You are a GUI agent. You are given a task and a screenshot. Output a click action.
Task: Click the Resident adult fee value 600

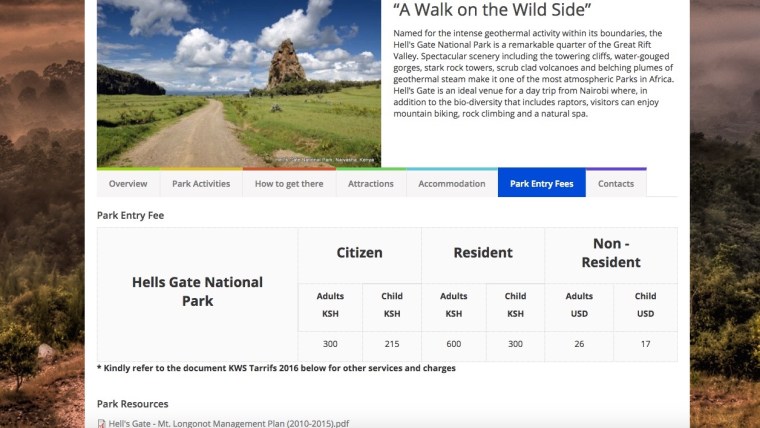point(453,344)
